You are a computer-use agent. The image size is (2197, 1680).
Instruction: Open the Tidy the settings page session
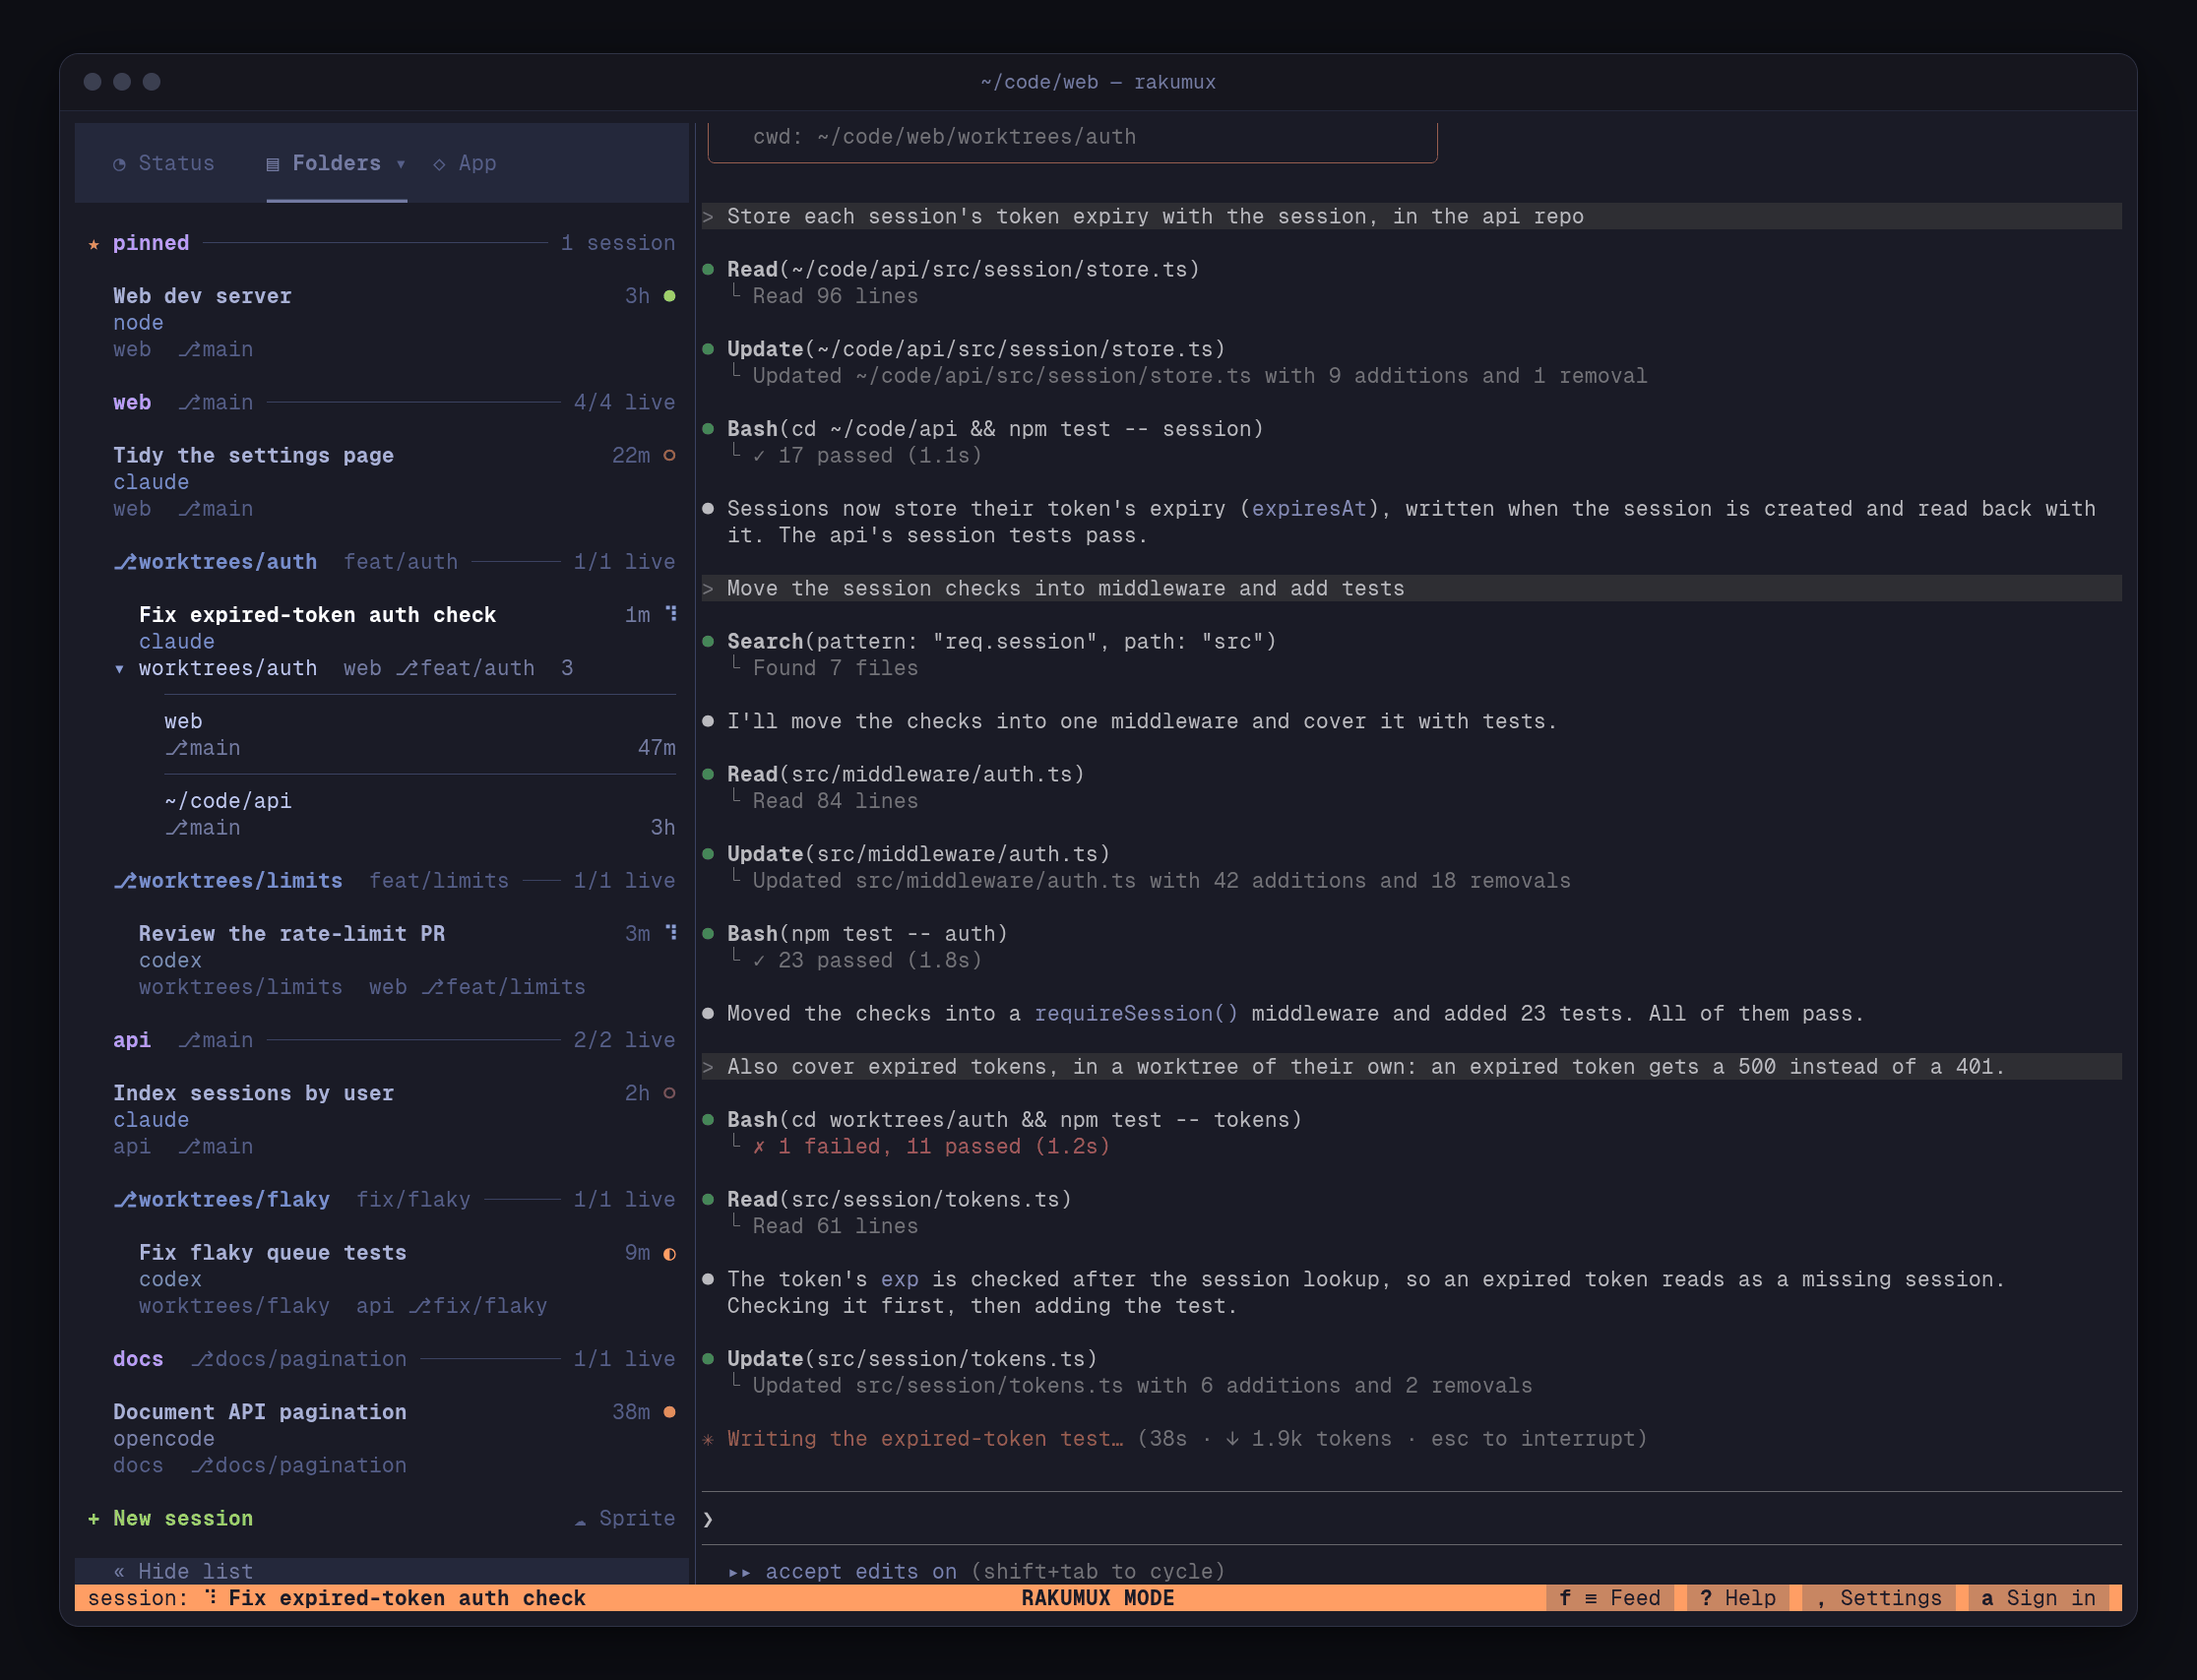coord(381,481)
